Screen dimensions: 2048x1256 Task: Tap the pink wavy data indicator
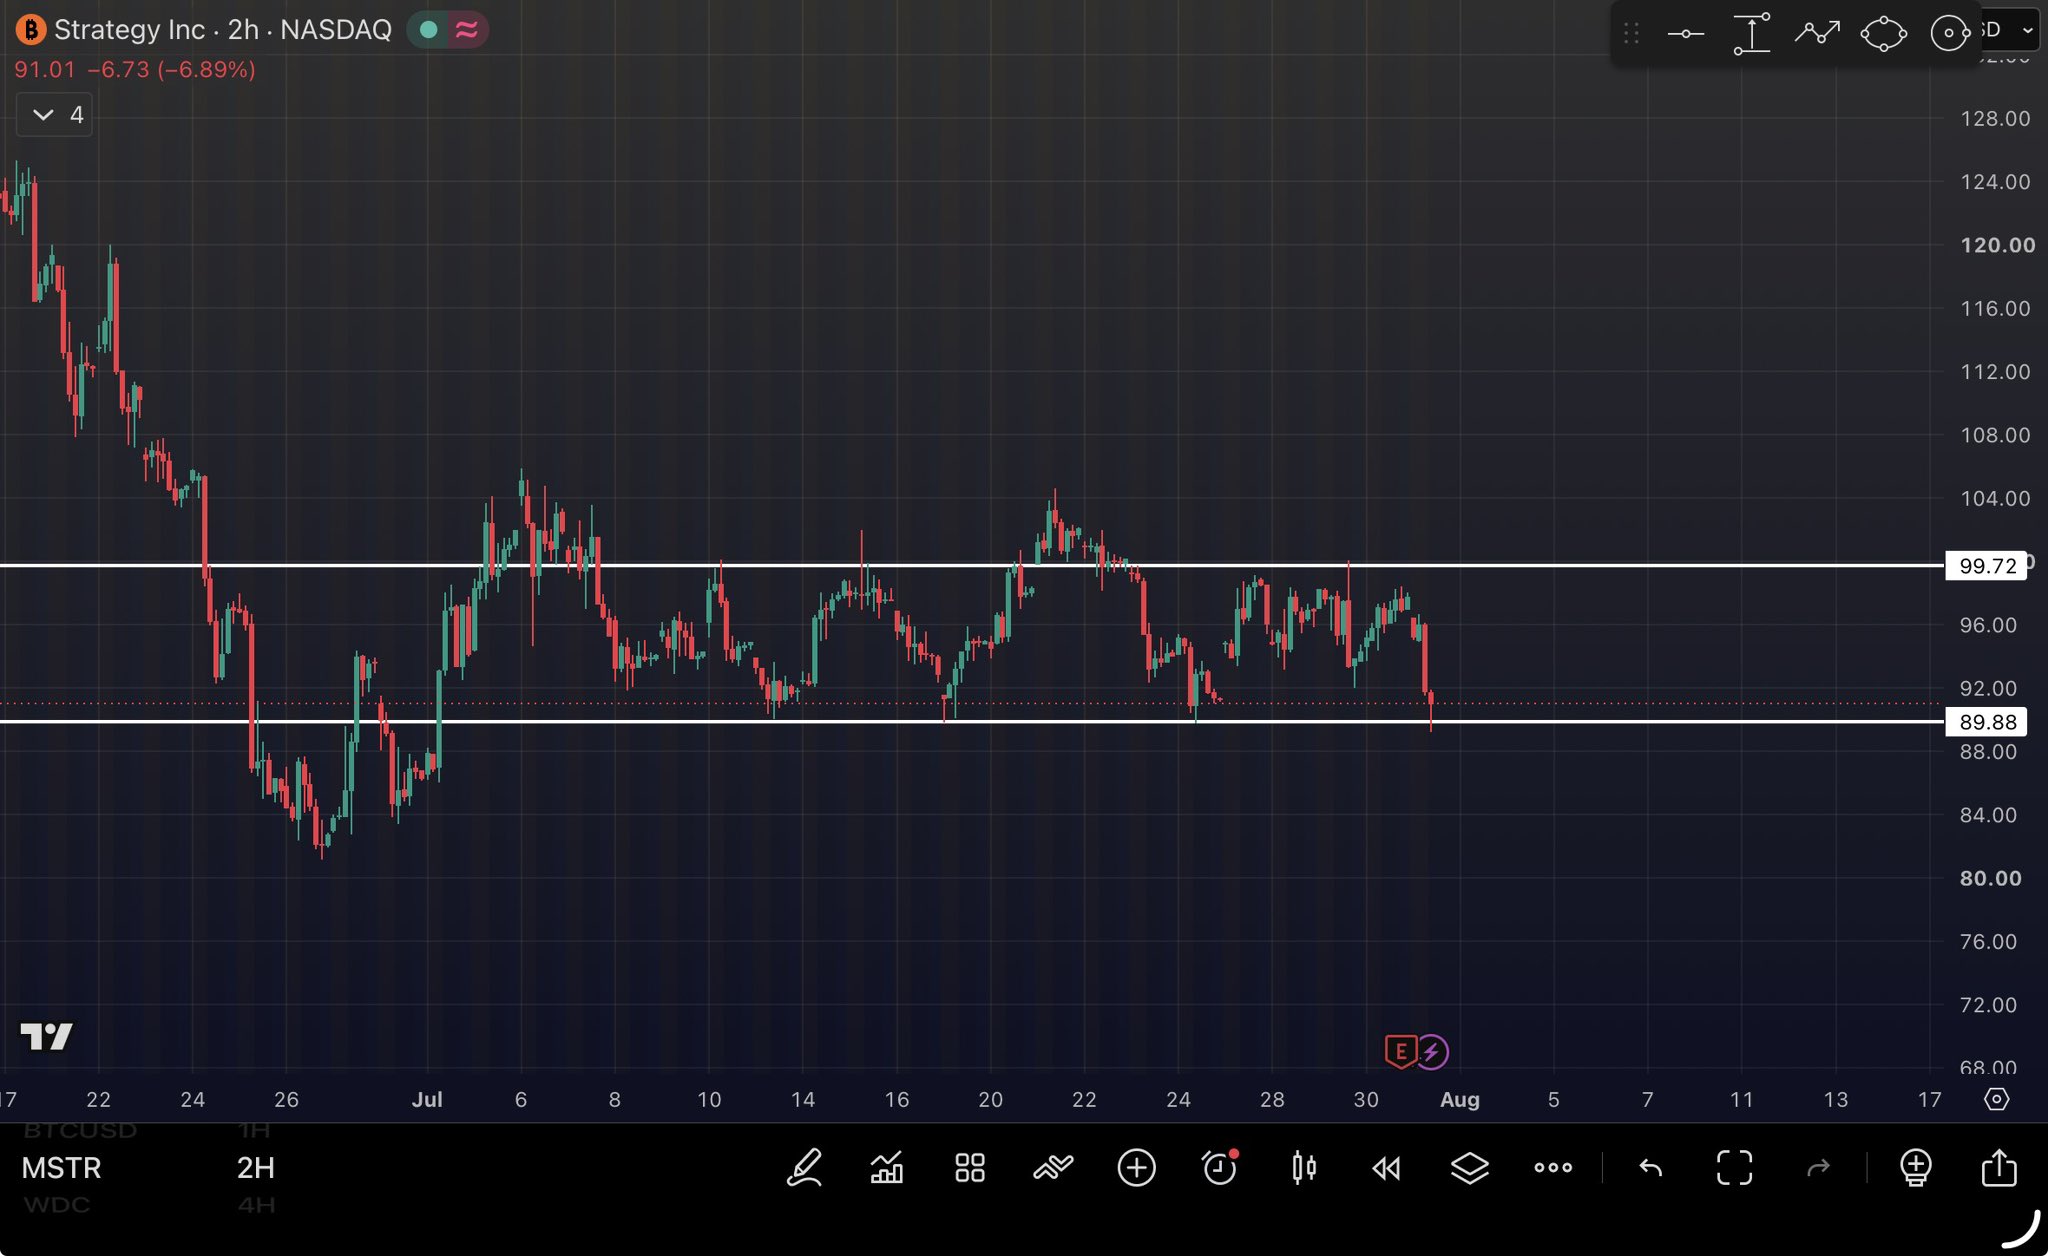466,30
